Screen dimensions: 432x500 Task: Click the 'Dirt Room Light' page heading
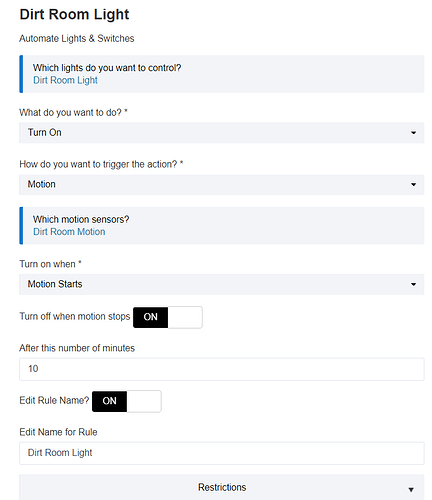tap(74, 15)
